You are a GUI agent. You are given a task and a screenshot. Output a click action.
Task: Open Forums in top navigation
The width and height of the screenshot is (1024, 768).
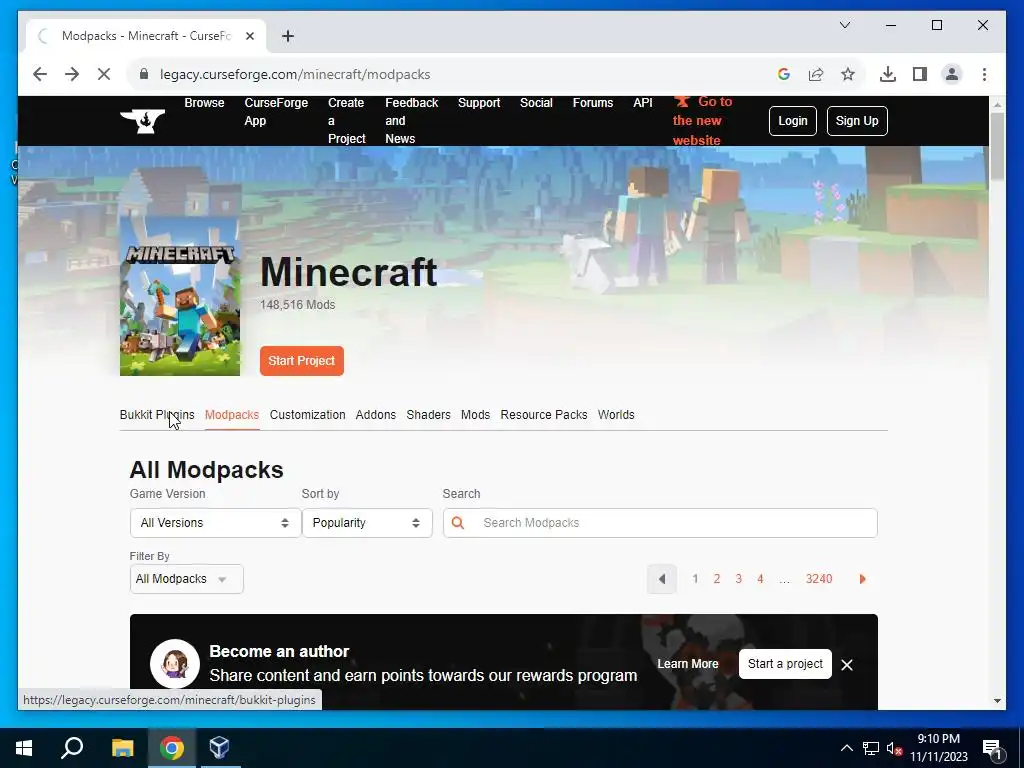coord(593,103)
